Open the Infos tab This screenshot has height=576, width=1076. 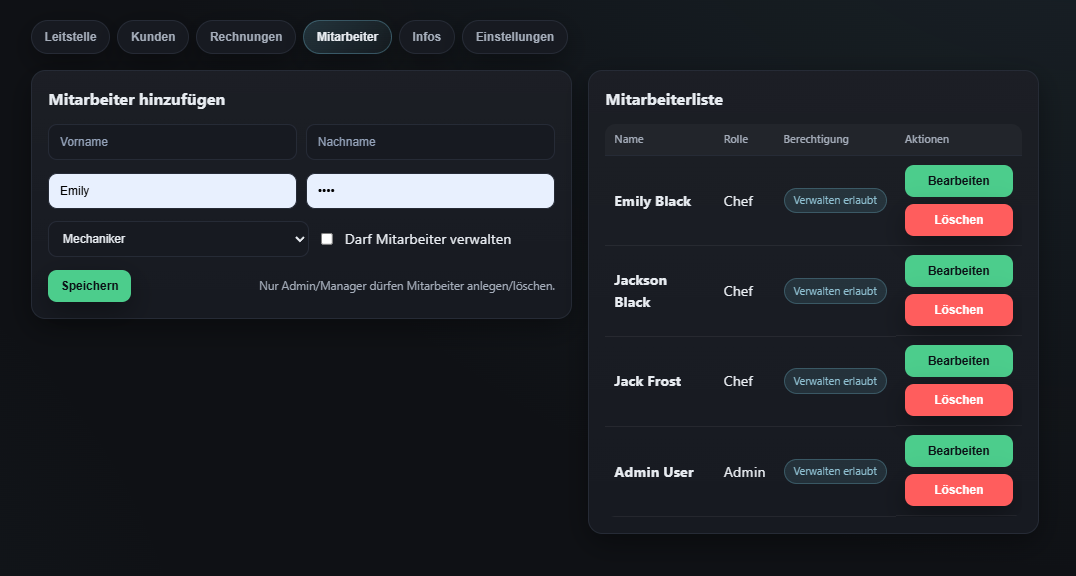426,37
